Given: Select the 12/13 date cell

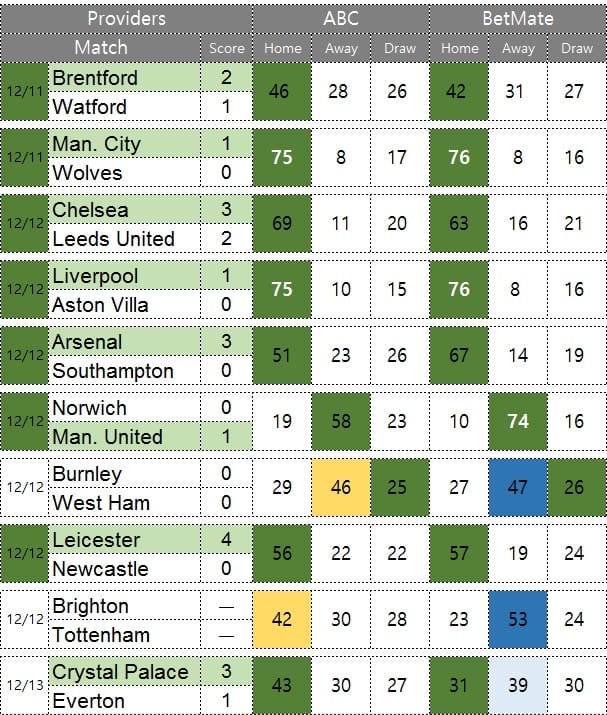Looking at the screenshot, I should (x=25, y=685).
